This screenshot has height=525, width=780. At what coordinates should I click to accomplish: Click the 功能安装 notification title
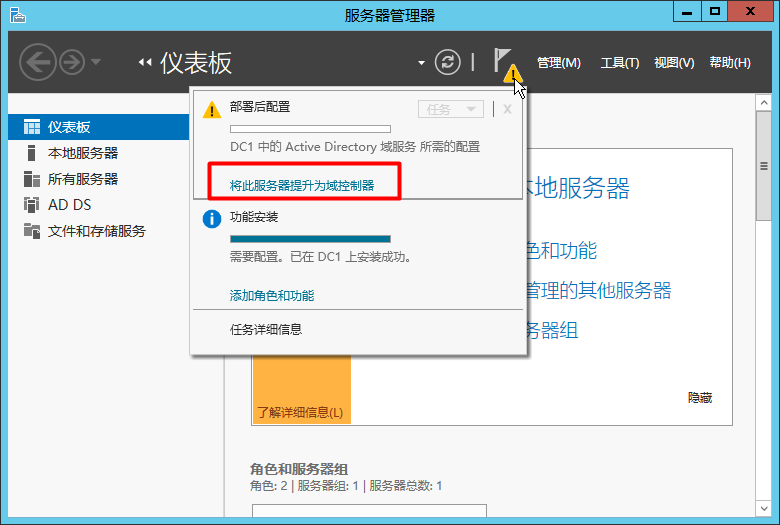[x=254, y=217]
